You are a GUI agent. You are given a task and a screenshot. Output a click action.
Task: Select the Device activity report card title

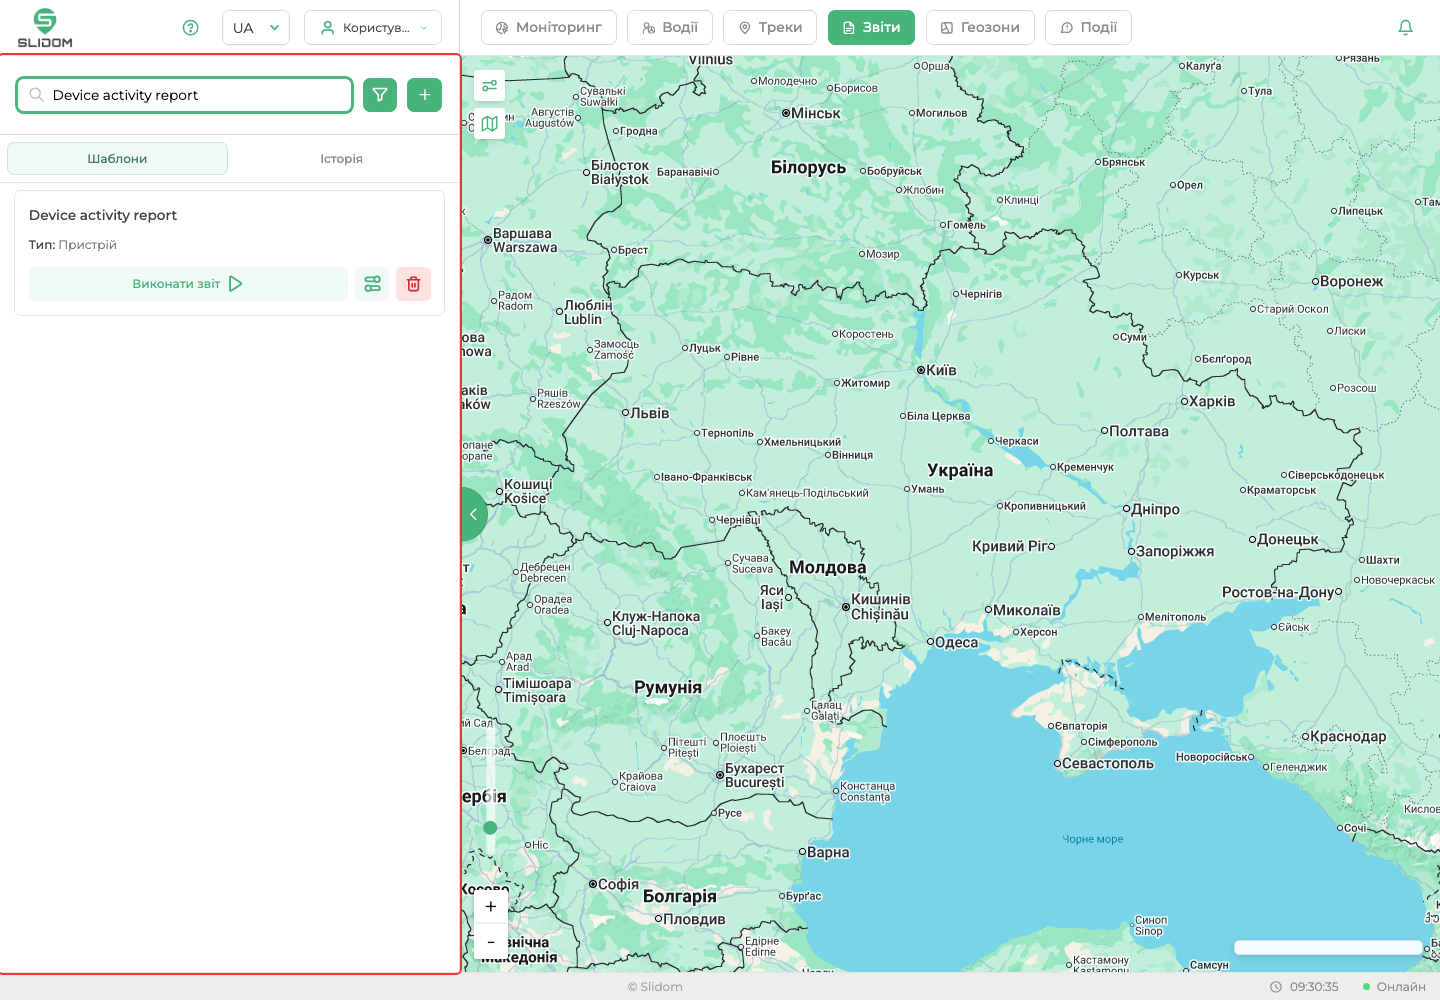click(103, 215)
